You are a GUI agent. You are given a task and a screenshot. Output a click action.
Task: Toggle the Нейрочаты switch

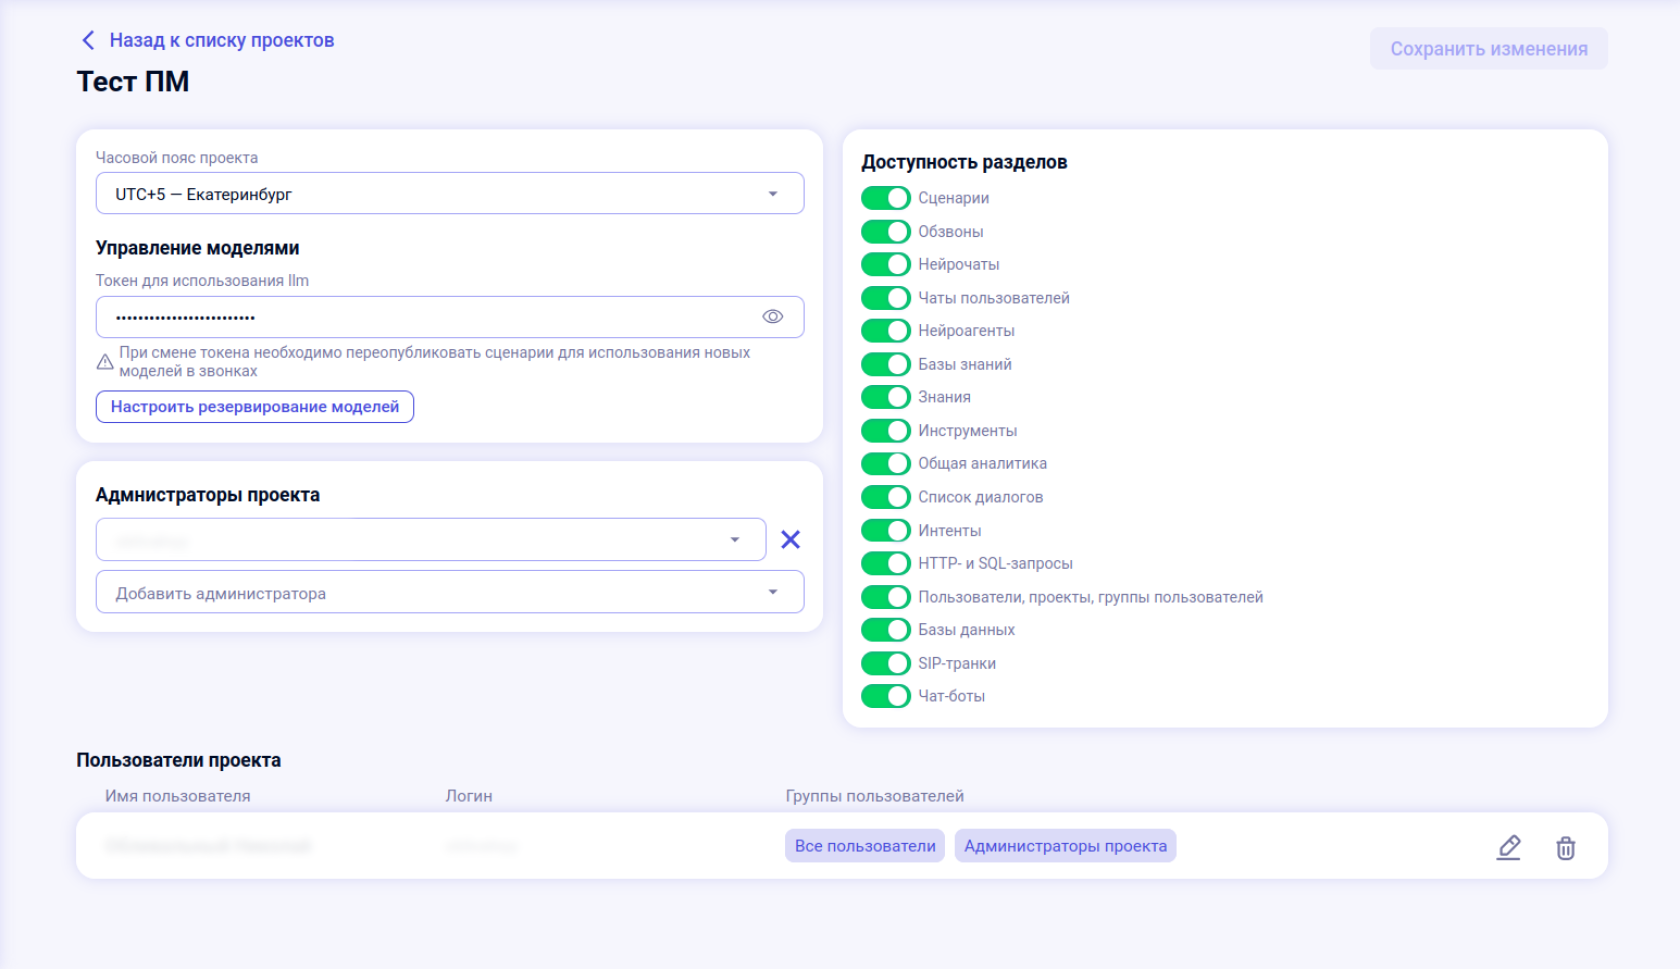click(x=886, y=264)
